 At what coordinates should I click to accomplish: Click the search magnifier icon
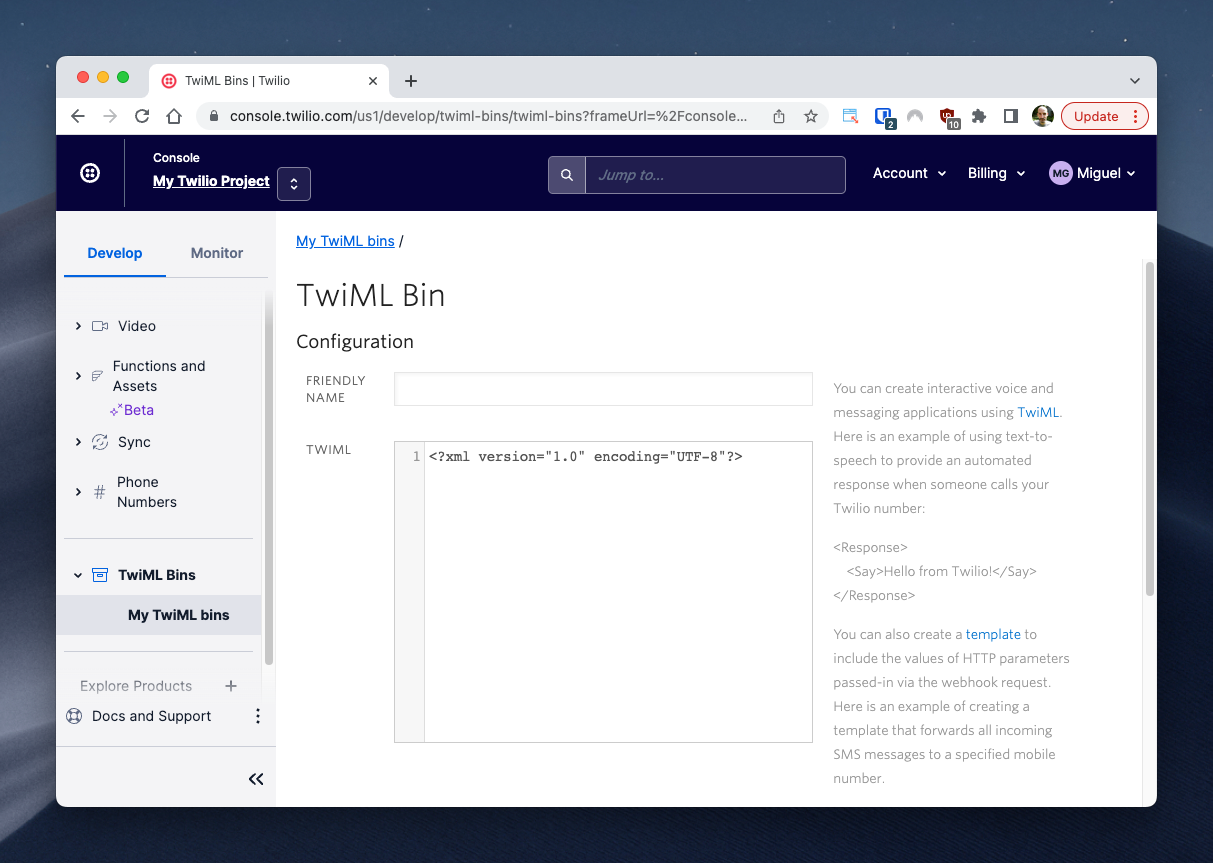567,175
